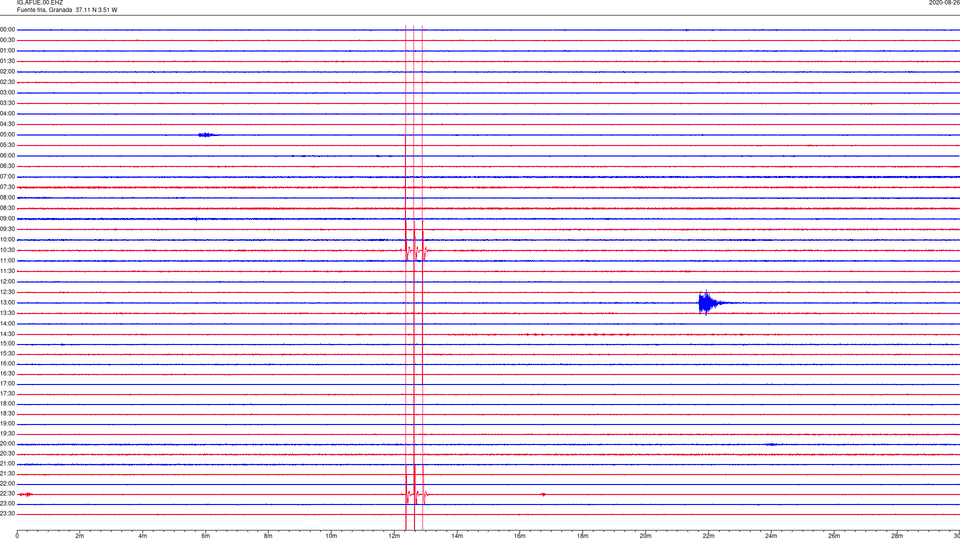Click the 22m axis tick label
This screenshot has height=540, width=960.
pos(708,536)
